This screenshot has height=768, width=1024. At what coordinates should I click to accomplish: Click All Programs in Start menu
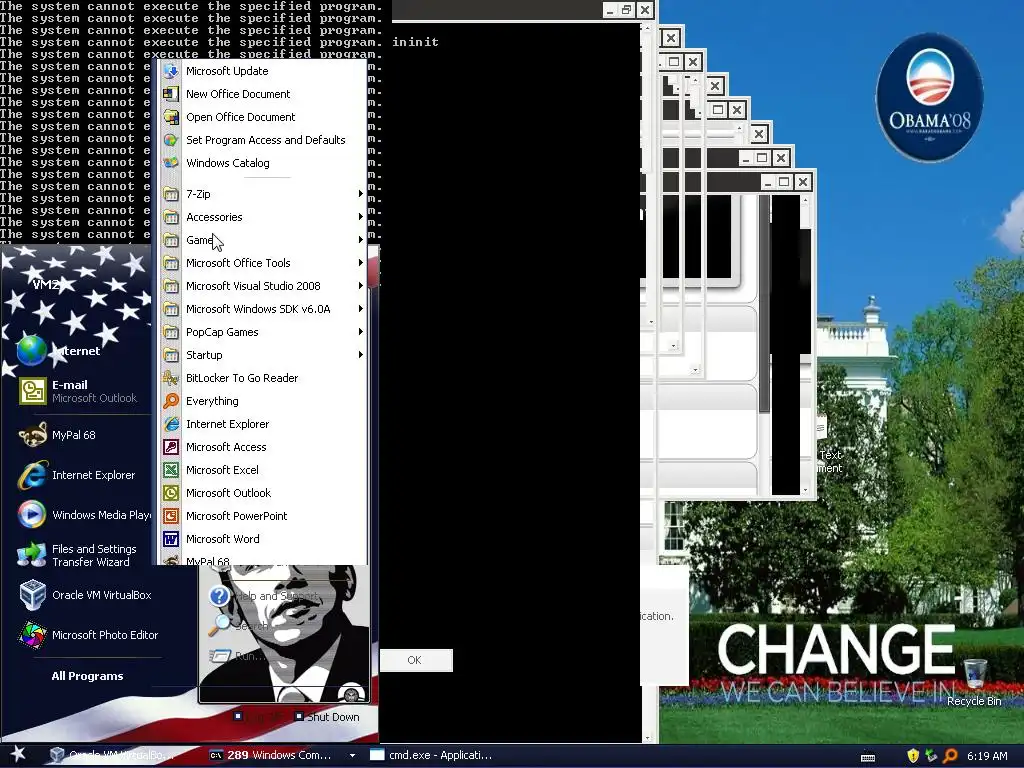pyautogui.click(x=88, y=676)
